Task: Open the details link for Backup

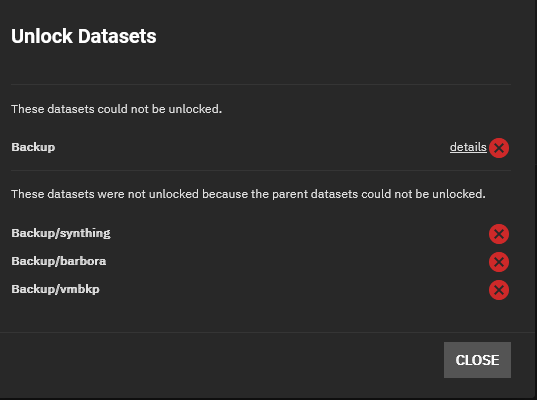Action: tap(468, 147)
